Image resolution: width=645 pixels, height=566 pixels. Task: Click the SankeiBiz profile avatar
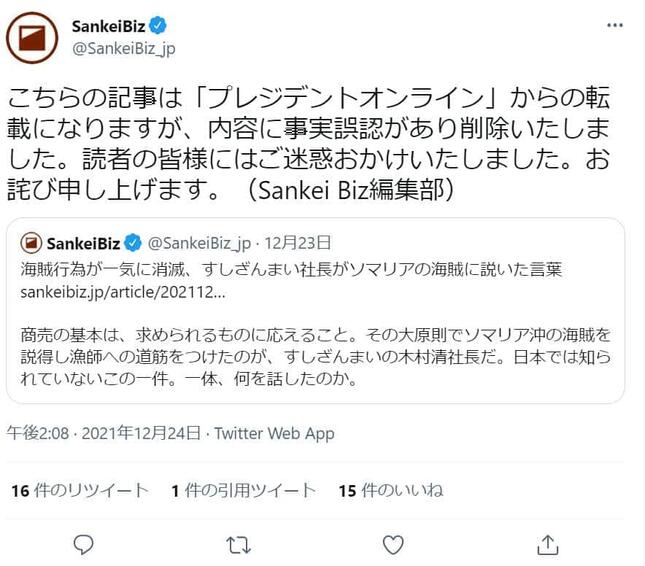point(32,38)
